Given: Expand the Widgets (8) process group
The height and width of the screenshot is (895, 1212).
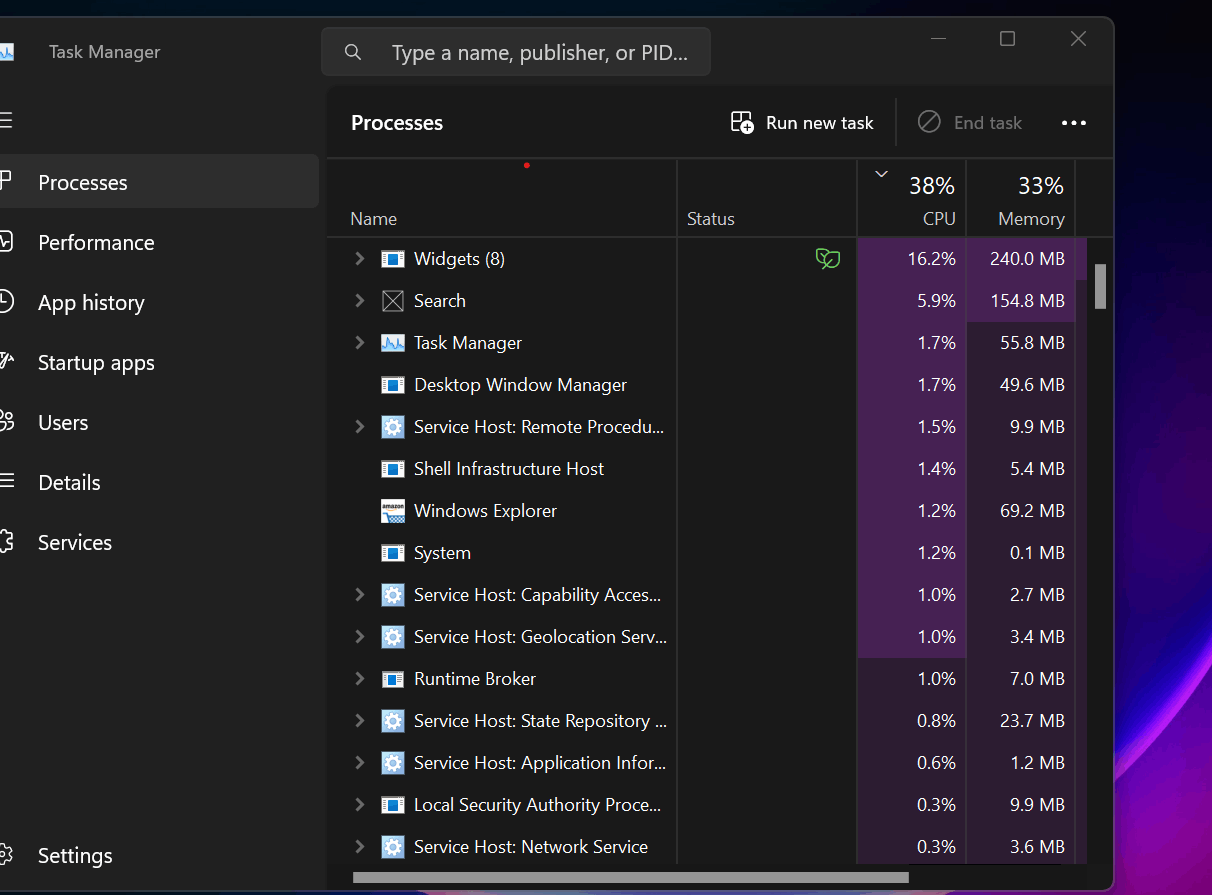Looking at the screenshot, I should pyautogui.click(x=360, y=259).
